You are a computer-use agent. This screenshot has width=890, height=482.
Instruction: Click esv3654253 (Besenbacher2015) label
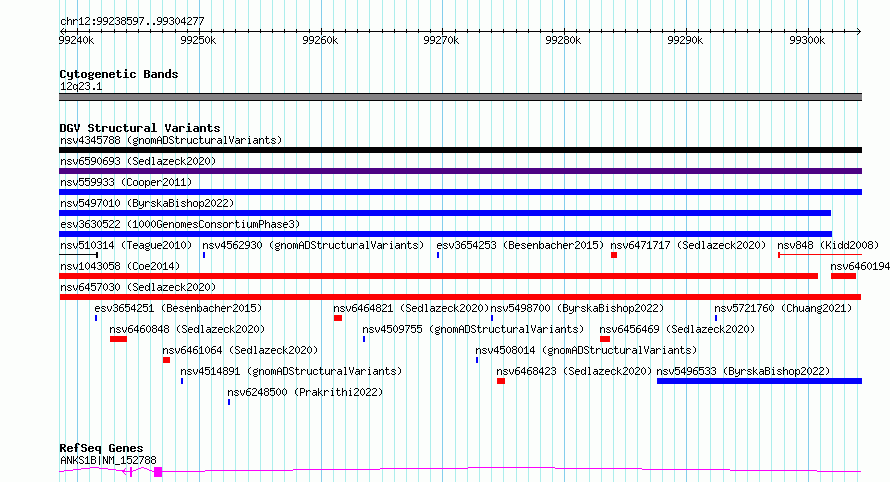tap(520, 245)
